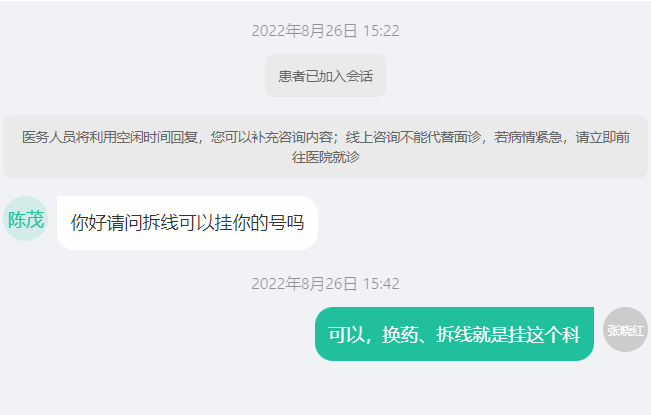
Task: Select the green doctor reply bubble
Action: [454, 334]
